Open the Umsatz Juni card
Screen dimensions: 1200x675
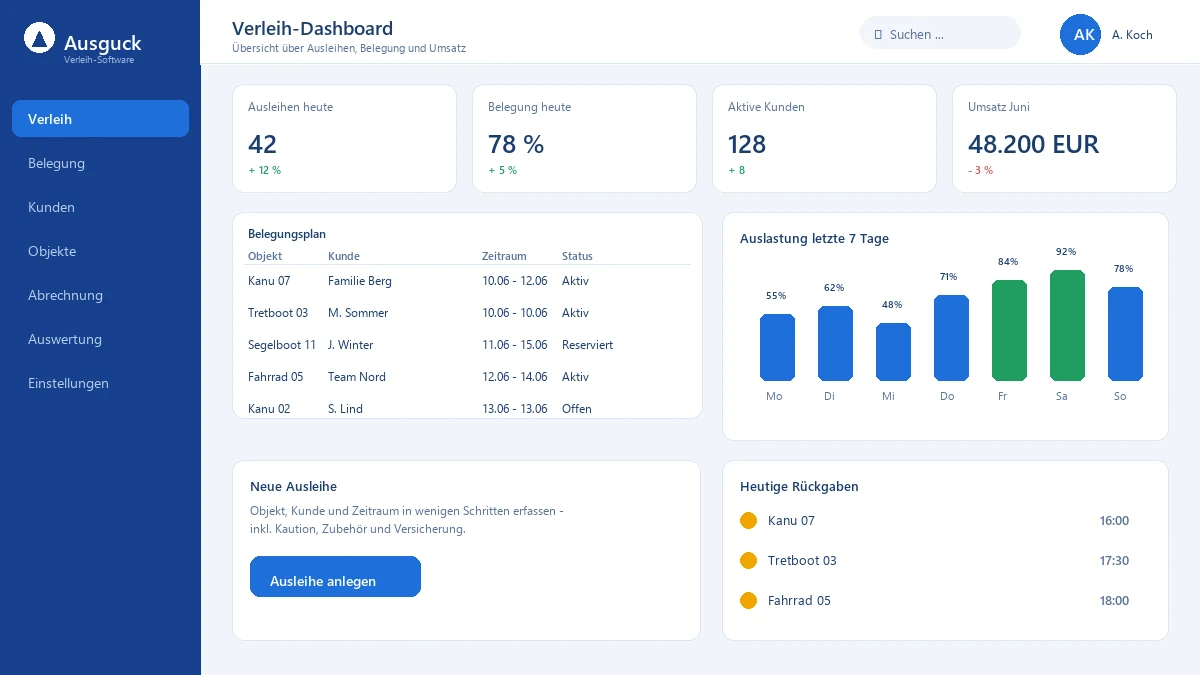(1064, 138)
